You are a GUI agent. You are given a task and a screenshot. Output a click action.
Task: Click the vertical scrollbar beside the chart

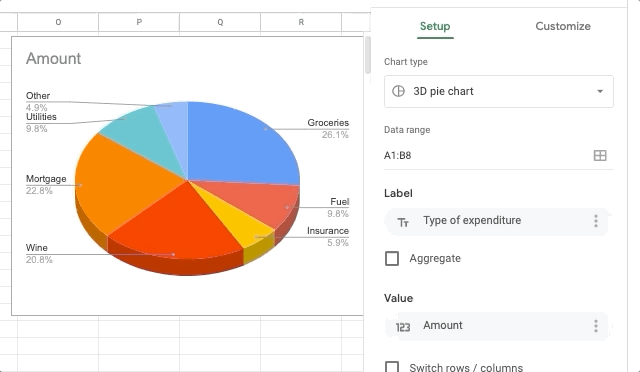click(368, 55)
